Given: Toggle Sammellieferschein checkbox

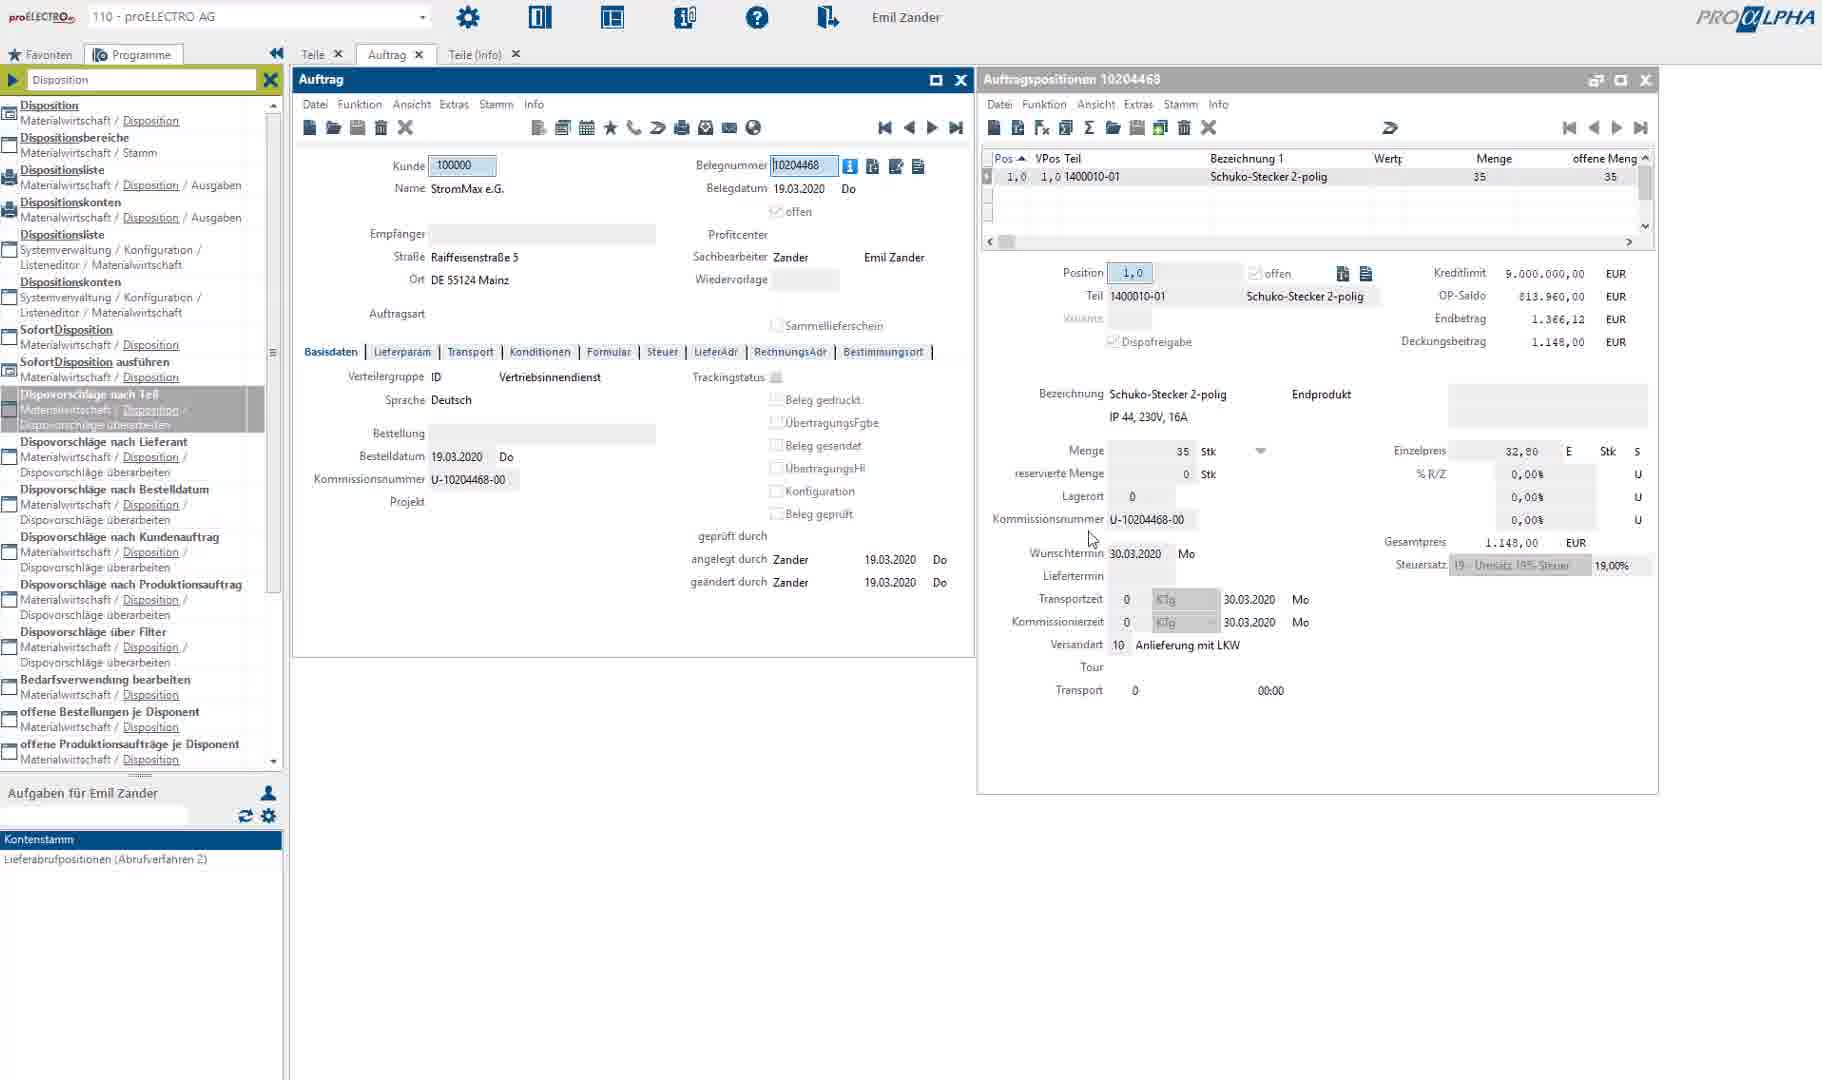Looking at the screenshot, I should 776,325.
